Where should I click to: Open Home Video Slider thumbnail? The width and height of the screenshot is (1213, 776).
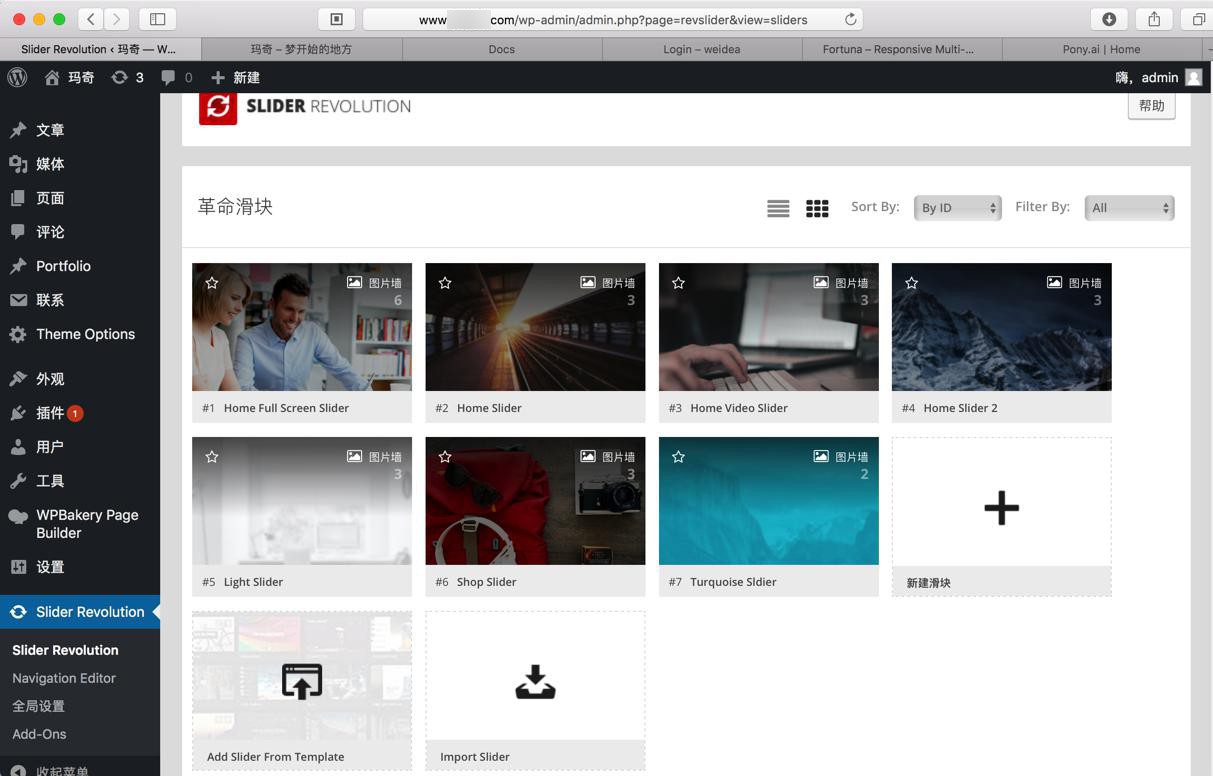click(x=768, y=327)
